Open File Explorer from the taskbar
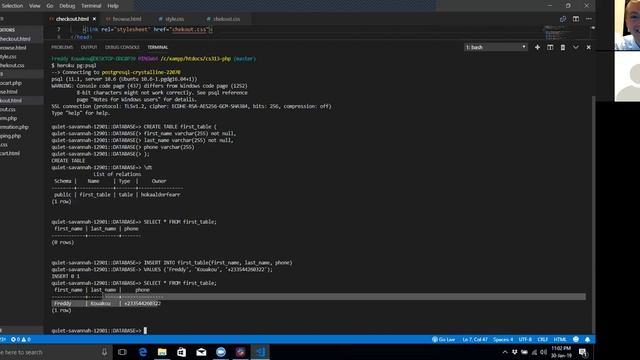This screenshot has width=640, height=360. click(x=162, y=352)
